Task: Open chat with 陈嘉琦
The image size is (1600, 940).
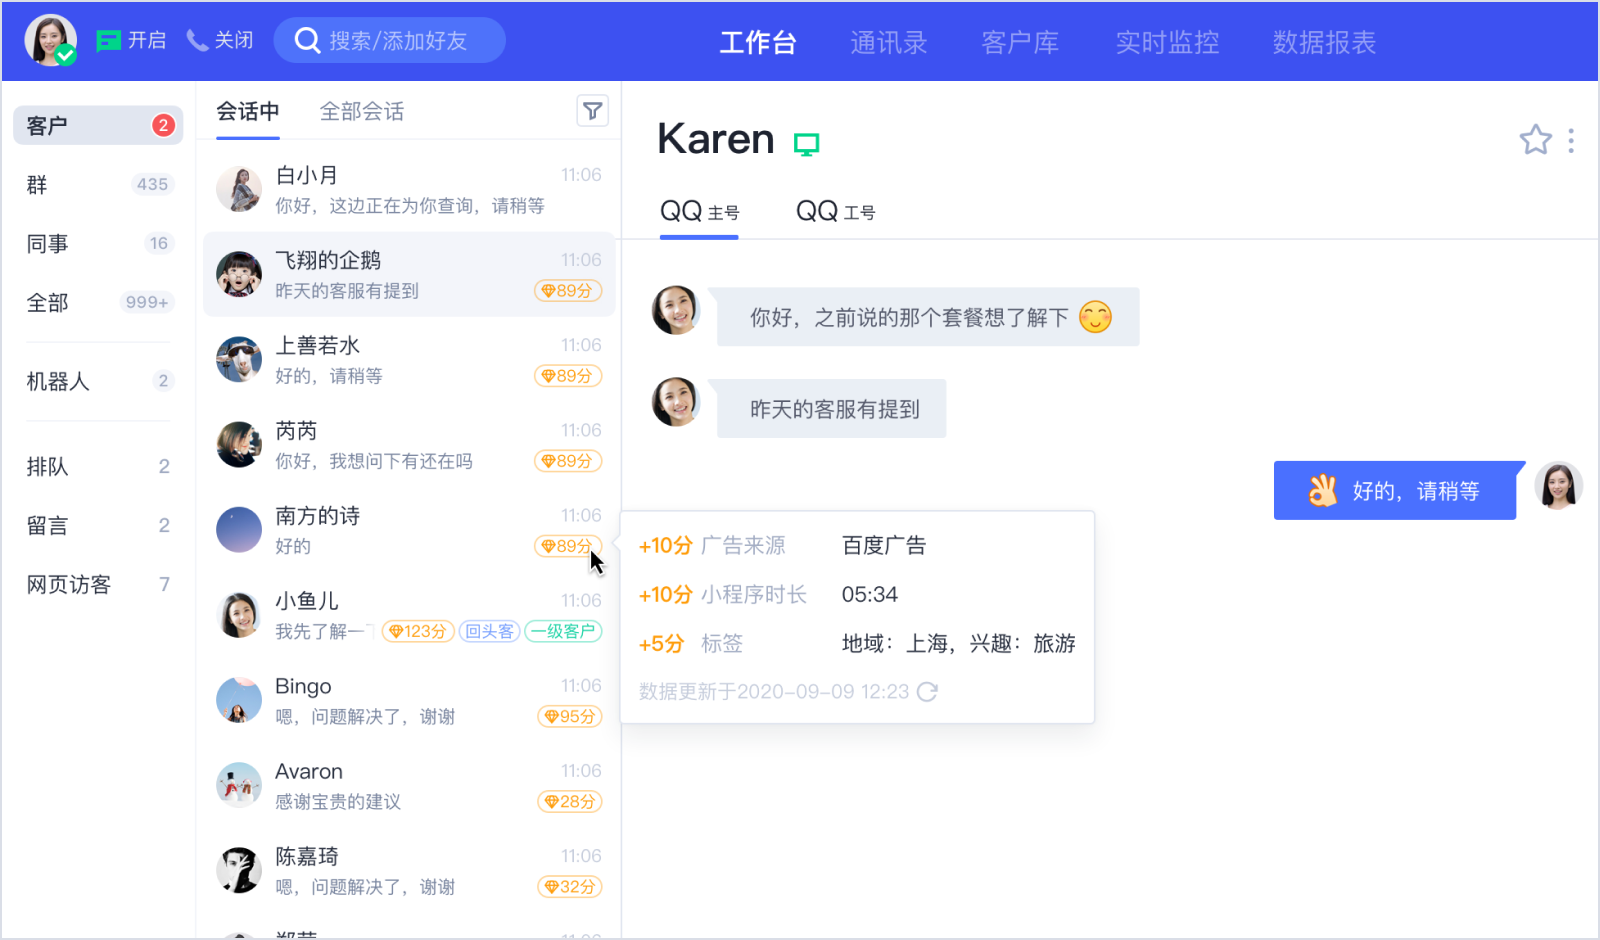Action: click(409, 870)
